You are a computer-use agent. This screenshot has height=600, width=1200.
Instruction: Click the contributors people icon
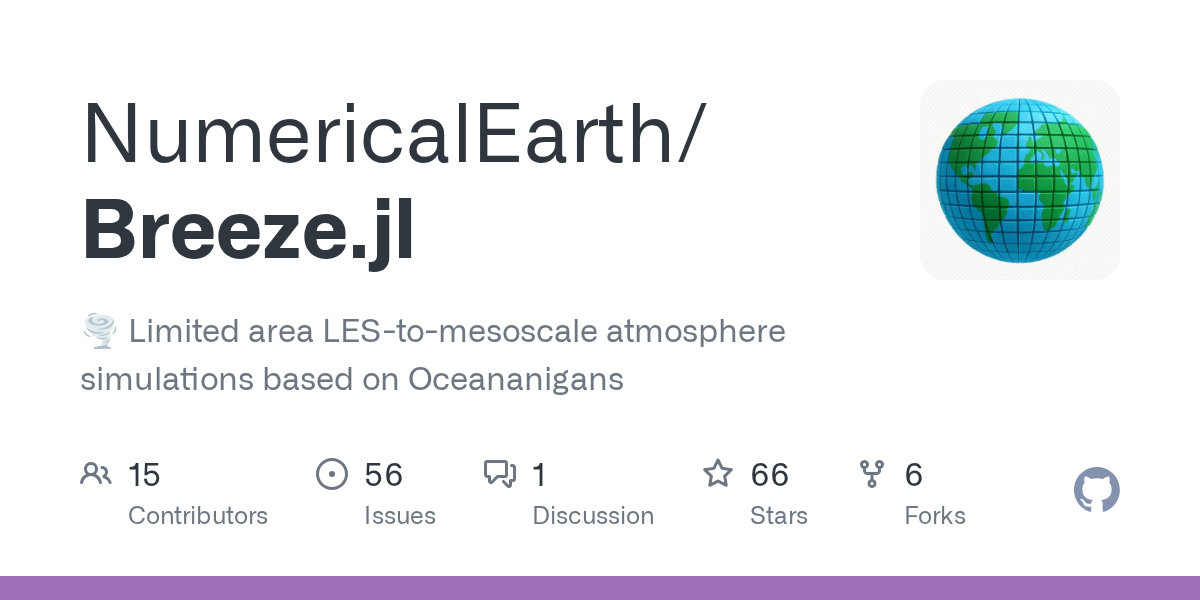(x=96, y=474)
